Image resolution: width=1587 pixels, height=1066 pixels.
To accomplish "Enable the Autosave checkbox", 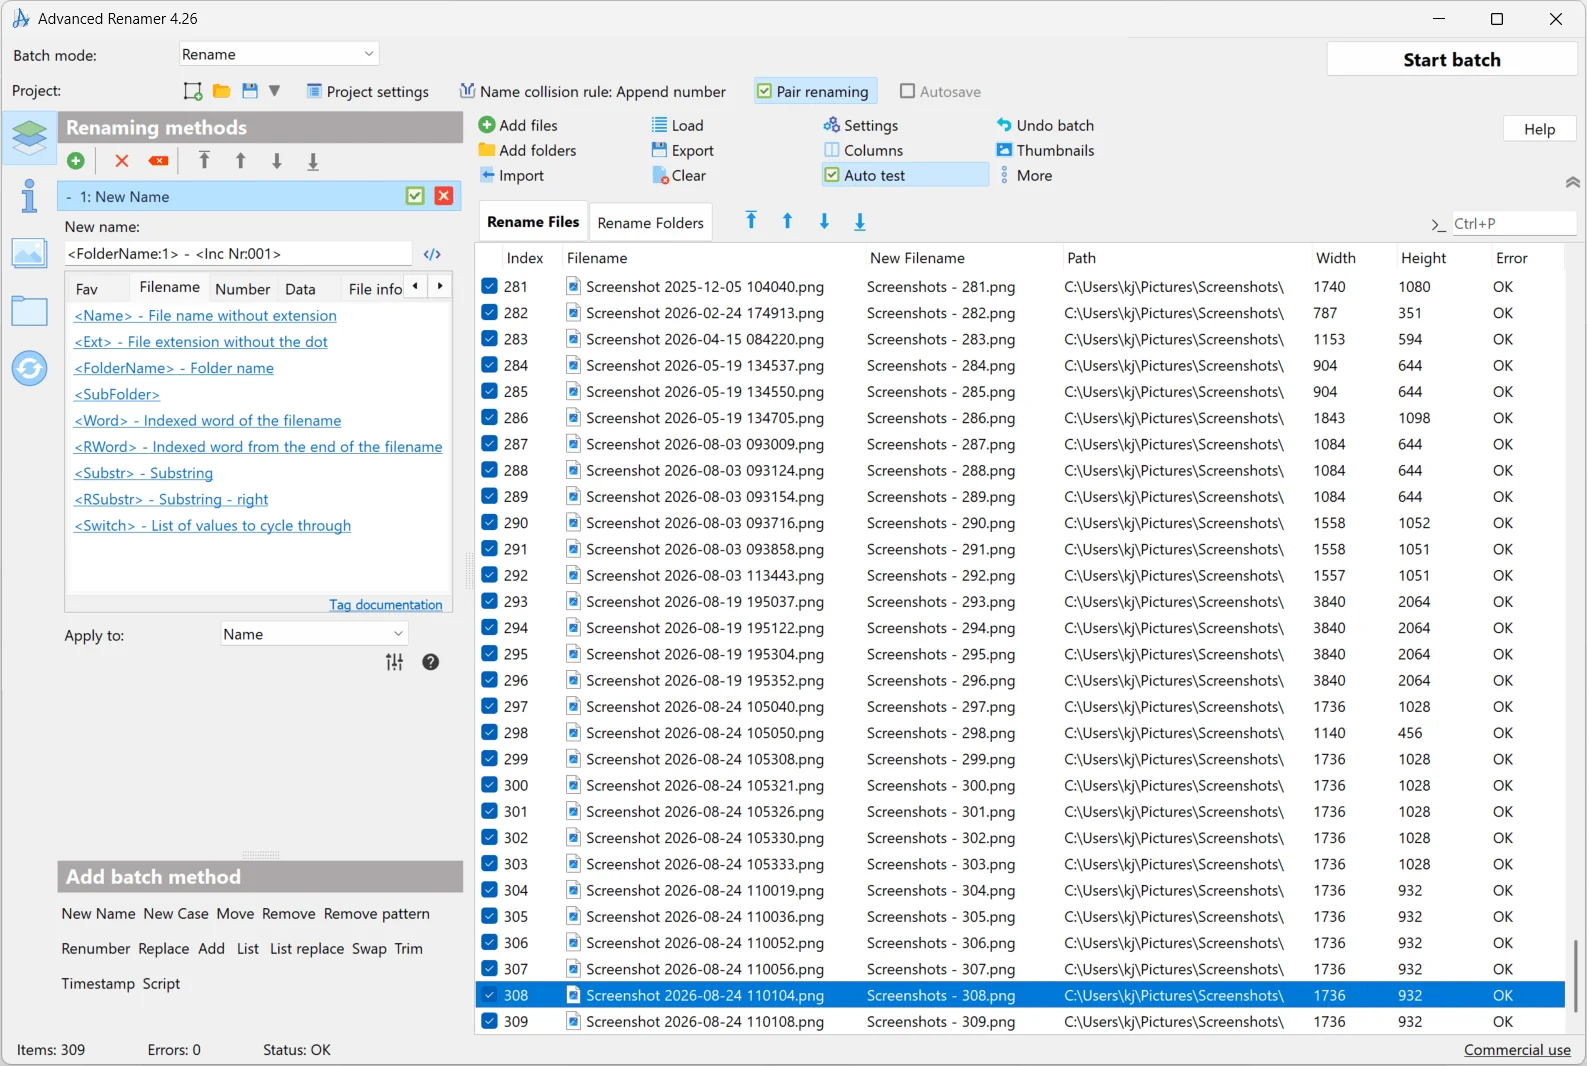I will (908, 91).
